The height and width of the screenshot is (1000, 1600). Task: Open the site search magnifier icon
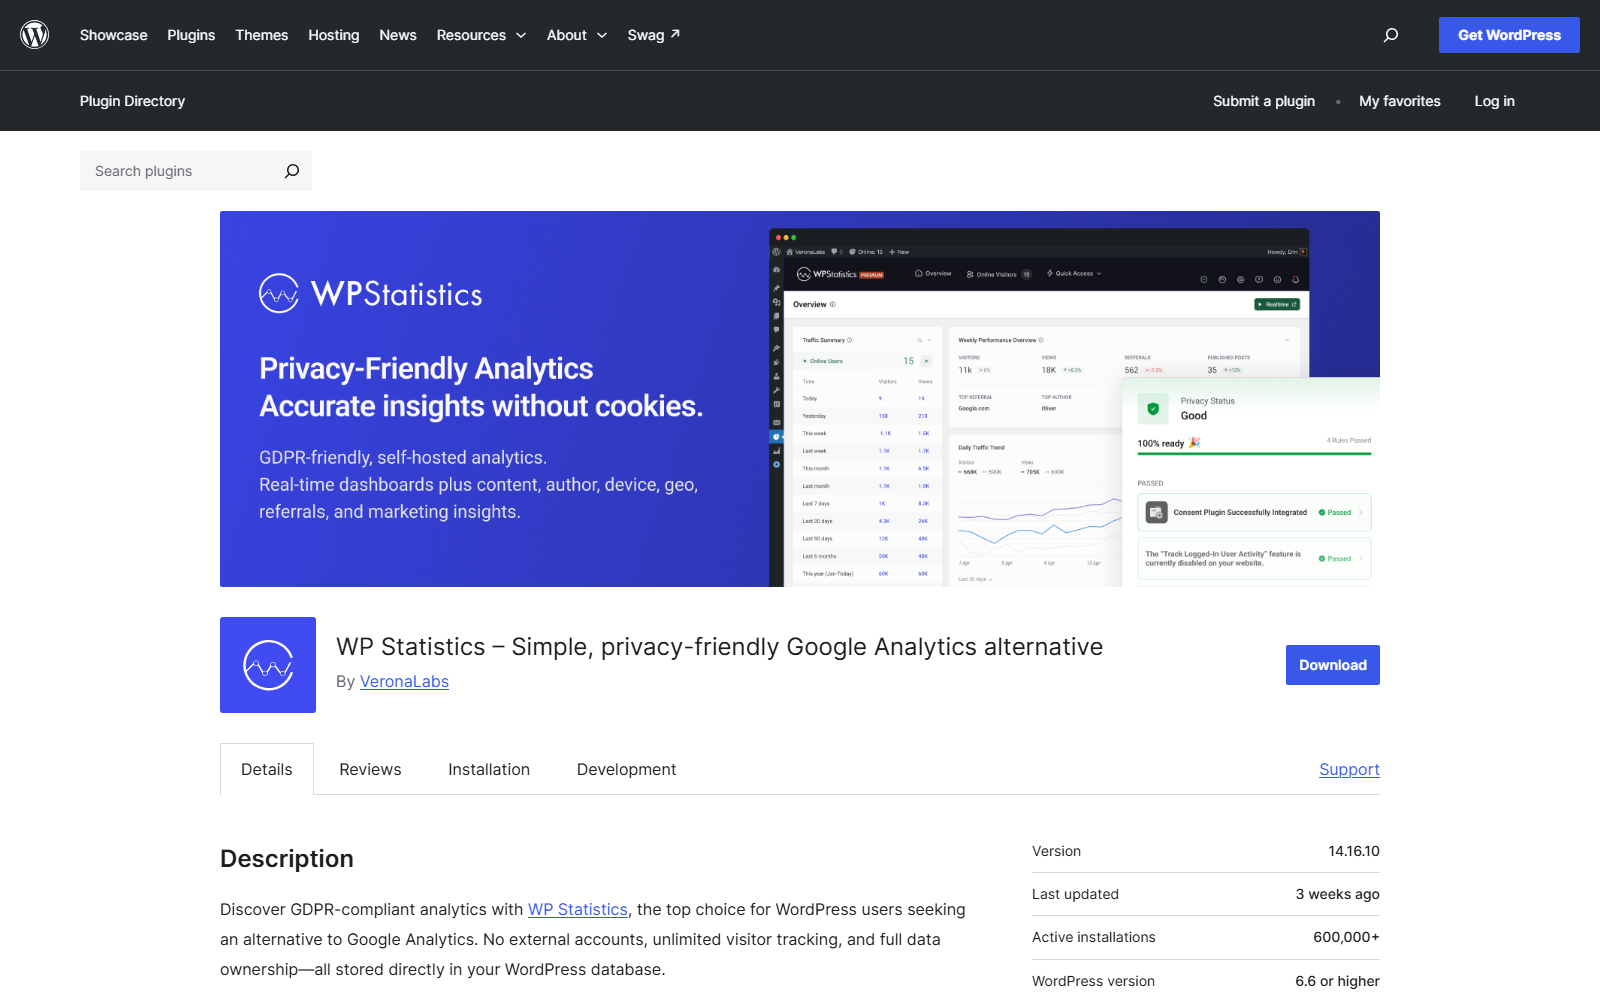(x=1391, y=35)
